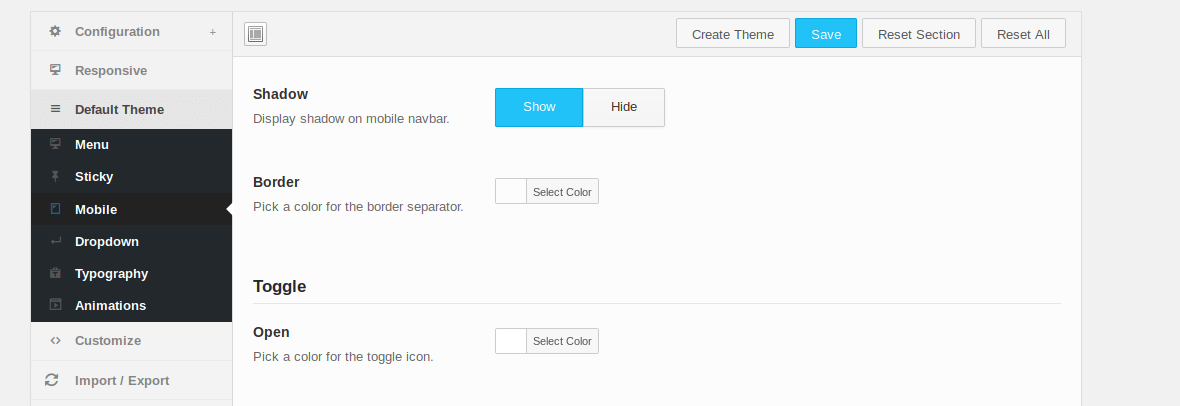This screenshot has height=406, width=1180.
Task: Open the Border Select Color picker
Action: coord(562,192)
